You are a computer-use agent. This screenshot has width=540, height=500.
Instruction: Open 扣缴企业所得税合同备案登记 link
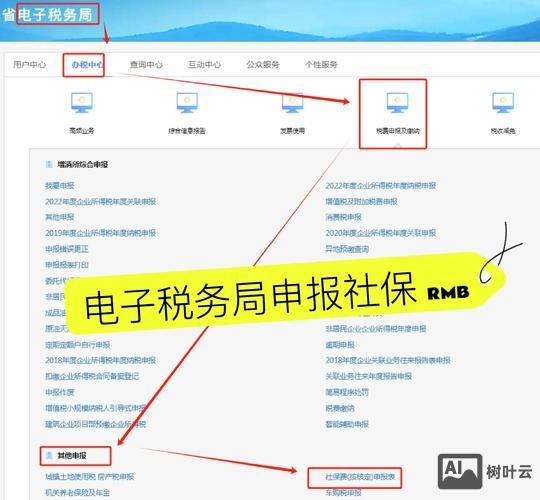tap(92, 376)
